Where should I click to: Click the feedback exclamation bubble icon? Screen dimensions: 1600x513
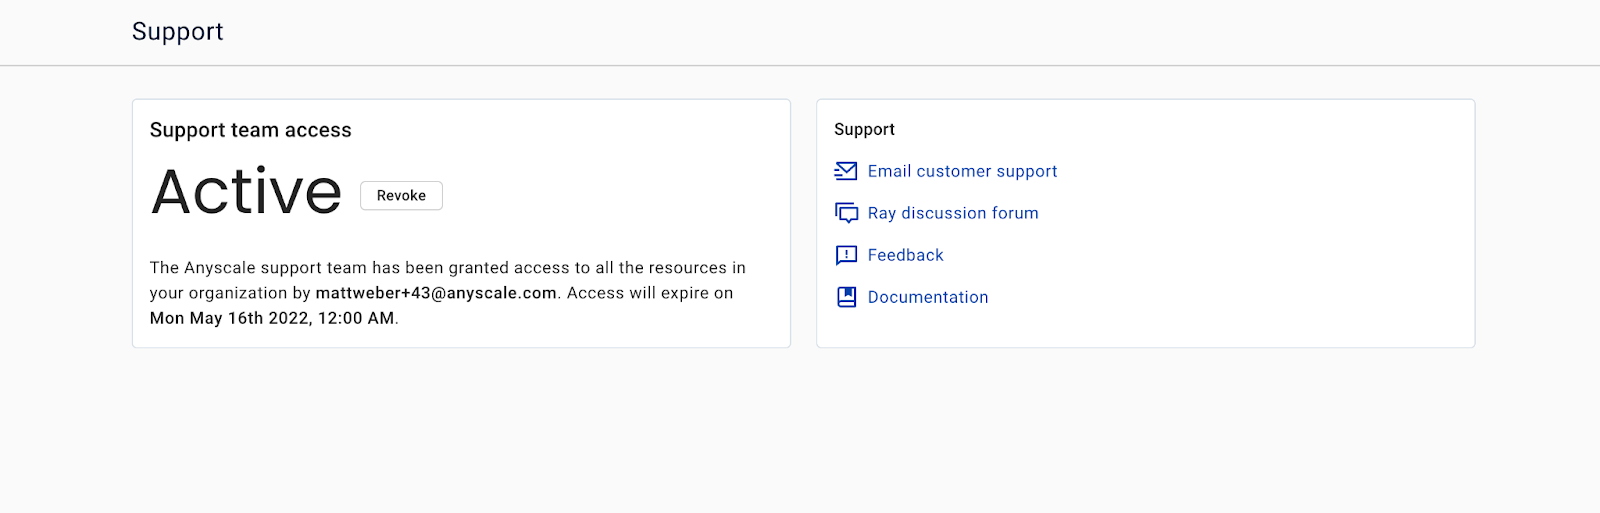point(846,255)
